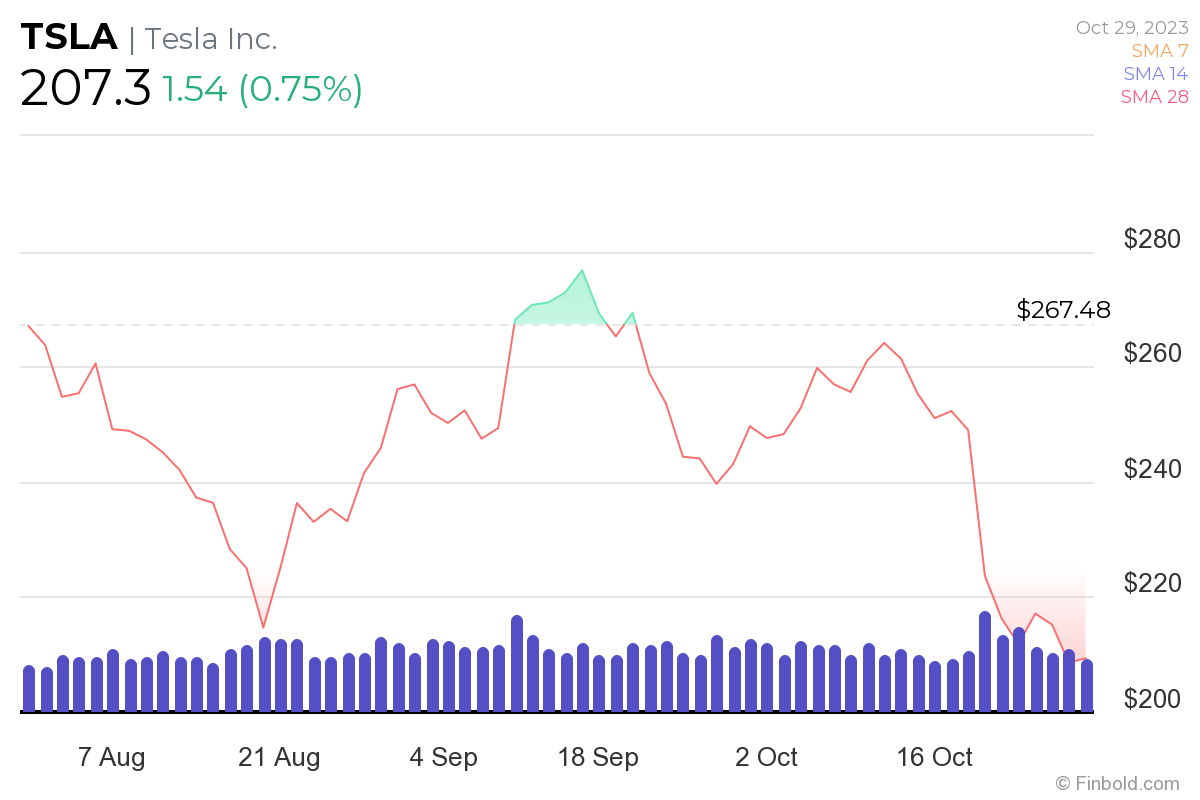This screenshot has height=800, width=1200.
Task: Click the Oct 29, 2023 date label
Action: 1132,28
